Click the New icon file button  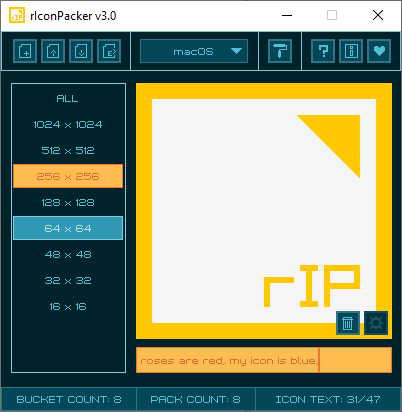coord(25,51)
